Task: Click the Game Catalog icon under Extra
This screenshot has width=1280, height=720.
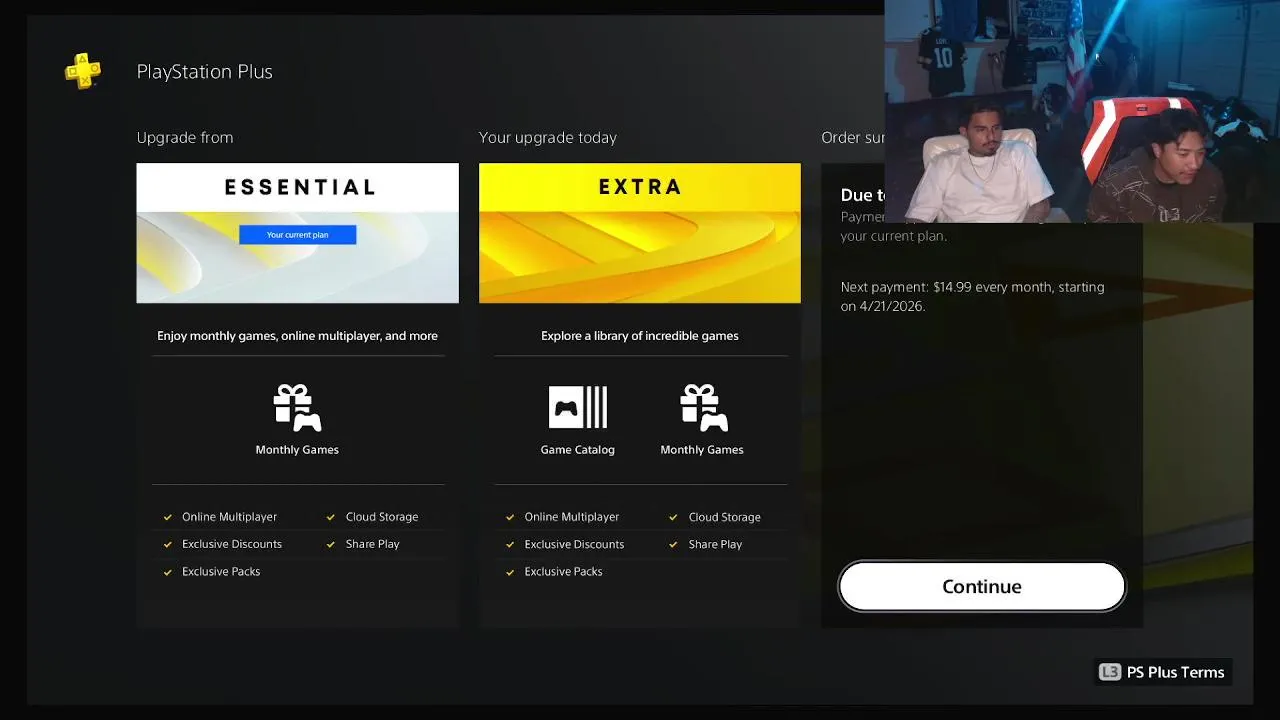Action: pyautogui.click(x=578, y=407)
